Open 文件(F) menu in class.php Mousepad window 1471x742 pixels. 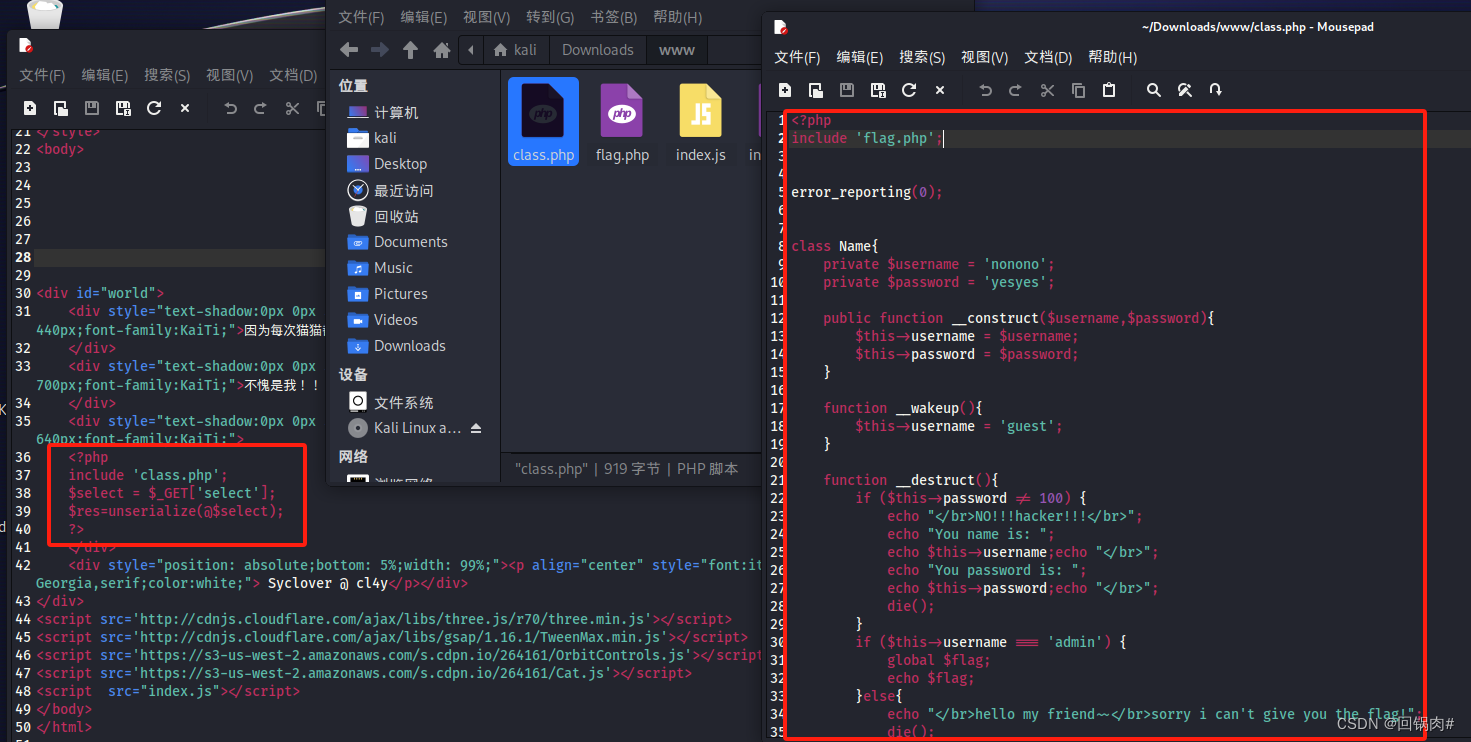click(x=797, y=57)
